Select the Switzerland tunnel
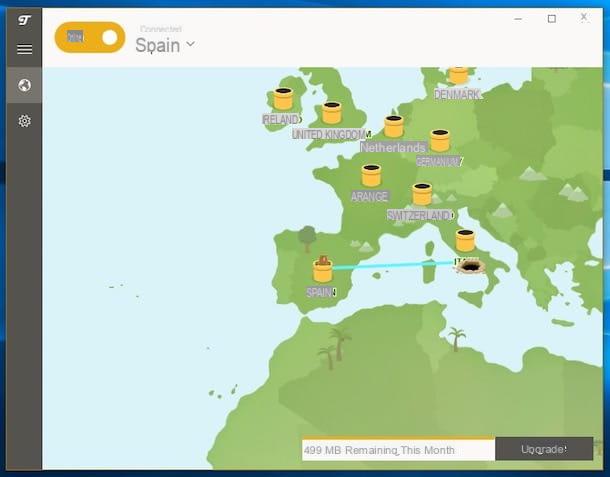The image size is (610, 477). pos(422,194)
